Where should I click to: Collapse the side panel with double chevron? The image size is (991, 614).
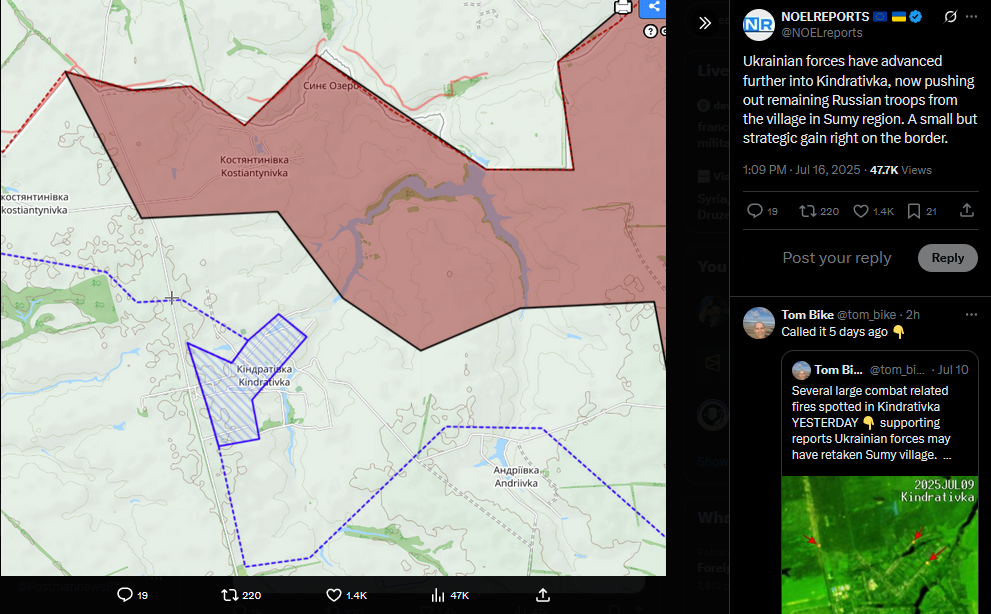pyautogui.click(x=705, y=23)
